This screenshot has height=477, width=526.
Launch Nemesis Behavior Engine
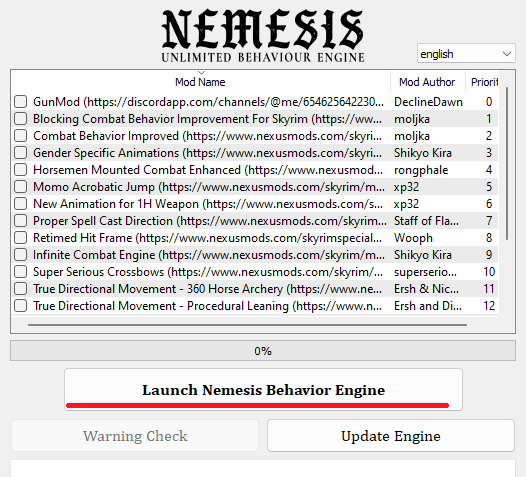click(263, 389)
